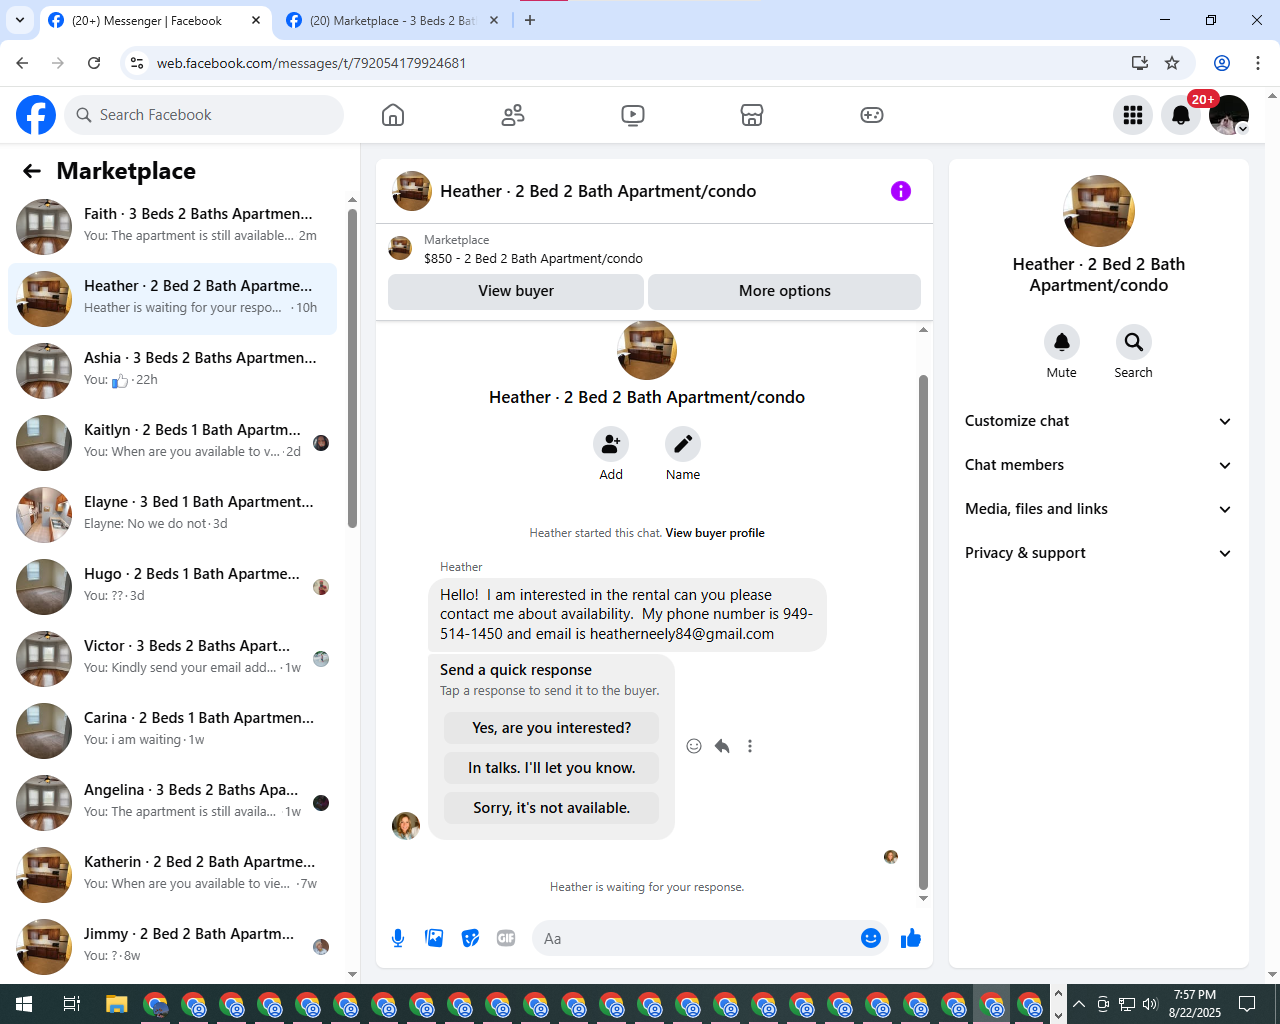Open Jimmy 2 Bed 2 Bath conversation

click(x=172, y=947)
